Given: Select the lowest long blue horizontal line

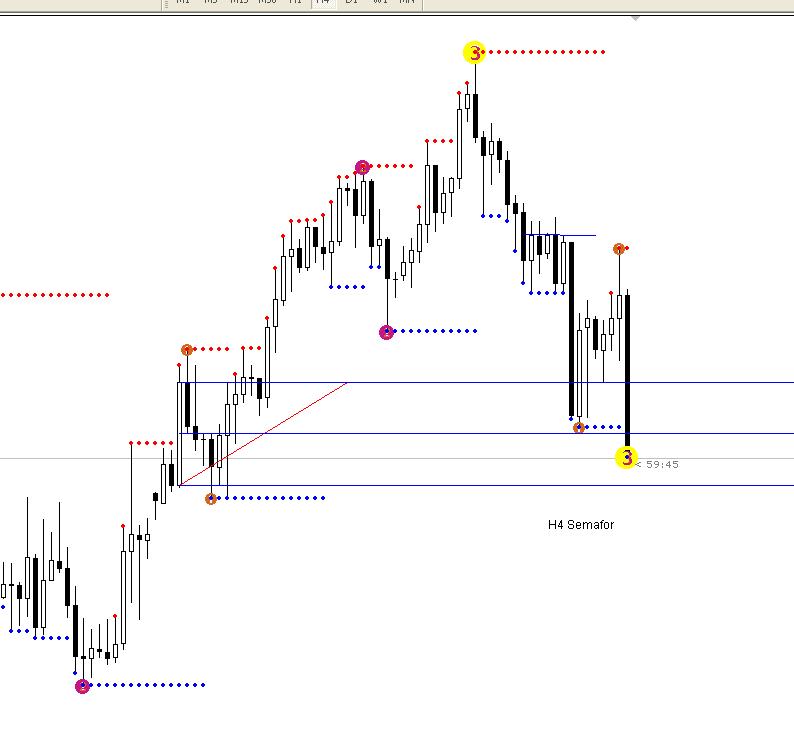Looking at the screenshot, I should (x=486, y=485).
